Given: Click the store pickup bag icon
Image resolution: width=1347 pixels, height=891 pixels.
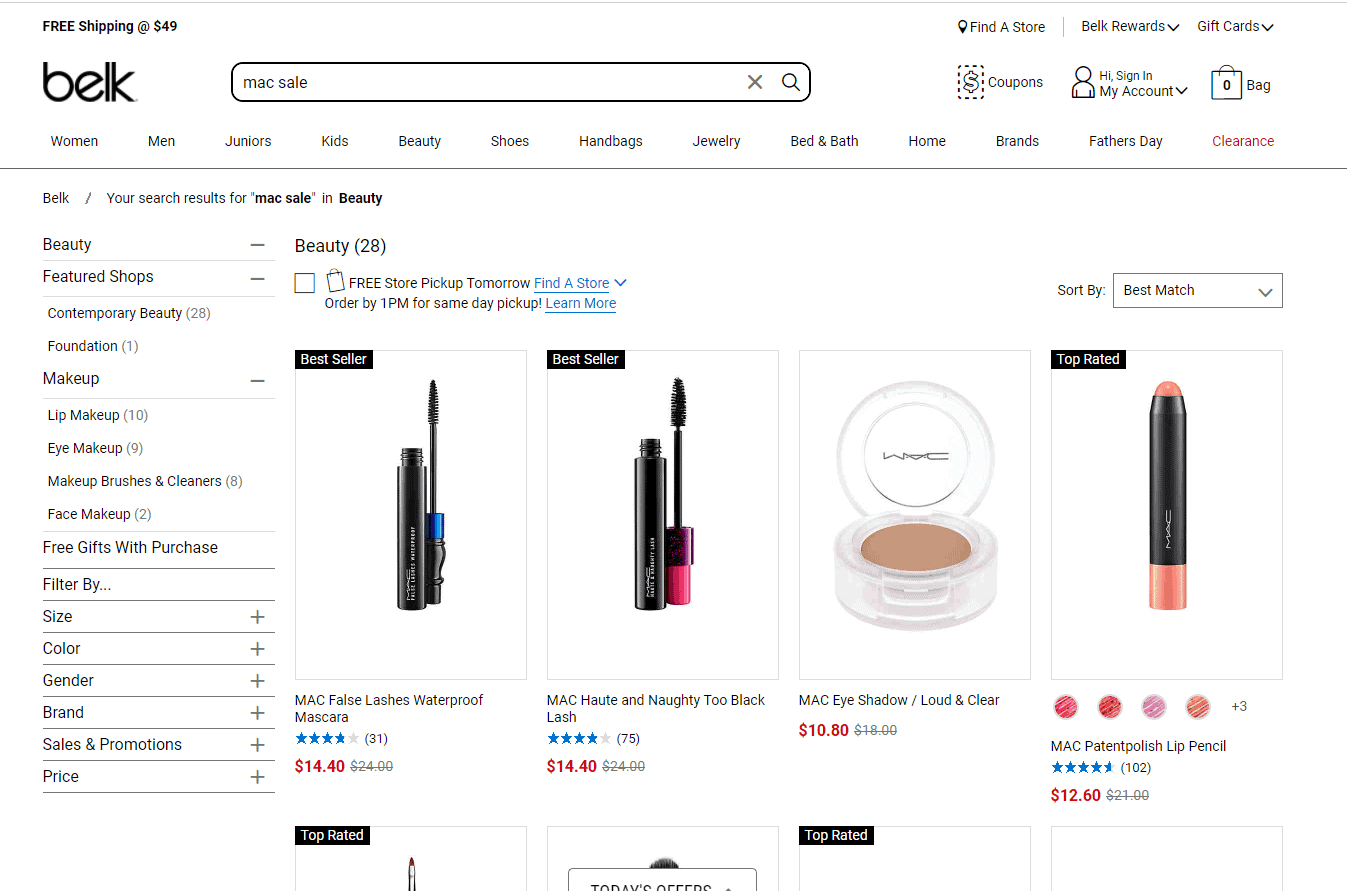Looking at the screenshot, I should point(335,281).
